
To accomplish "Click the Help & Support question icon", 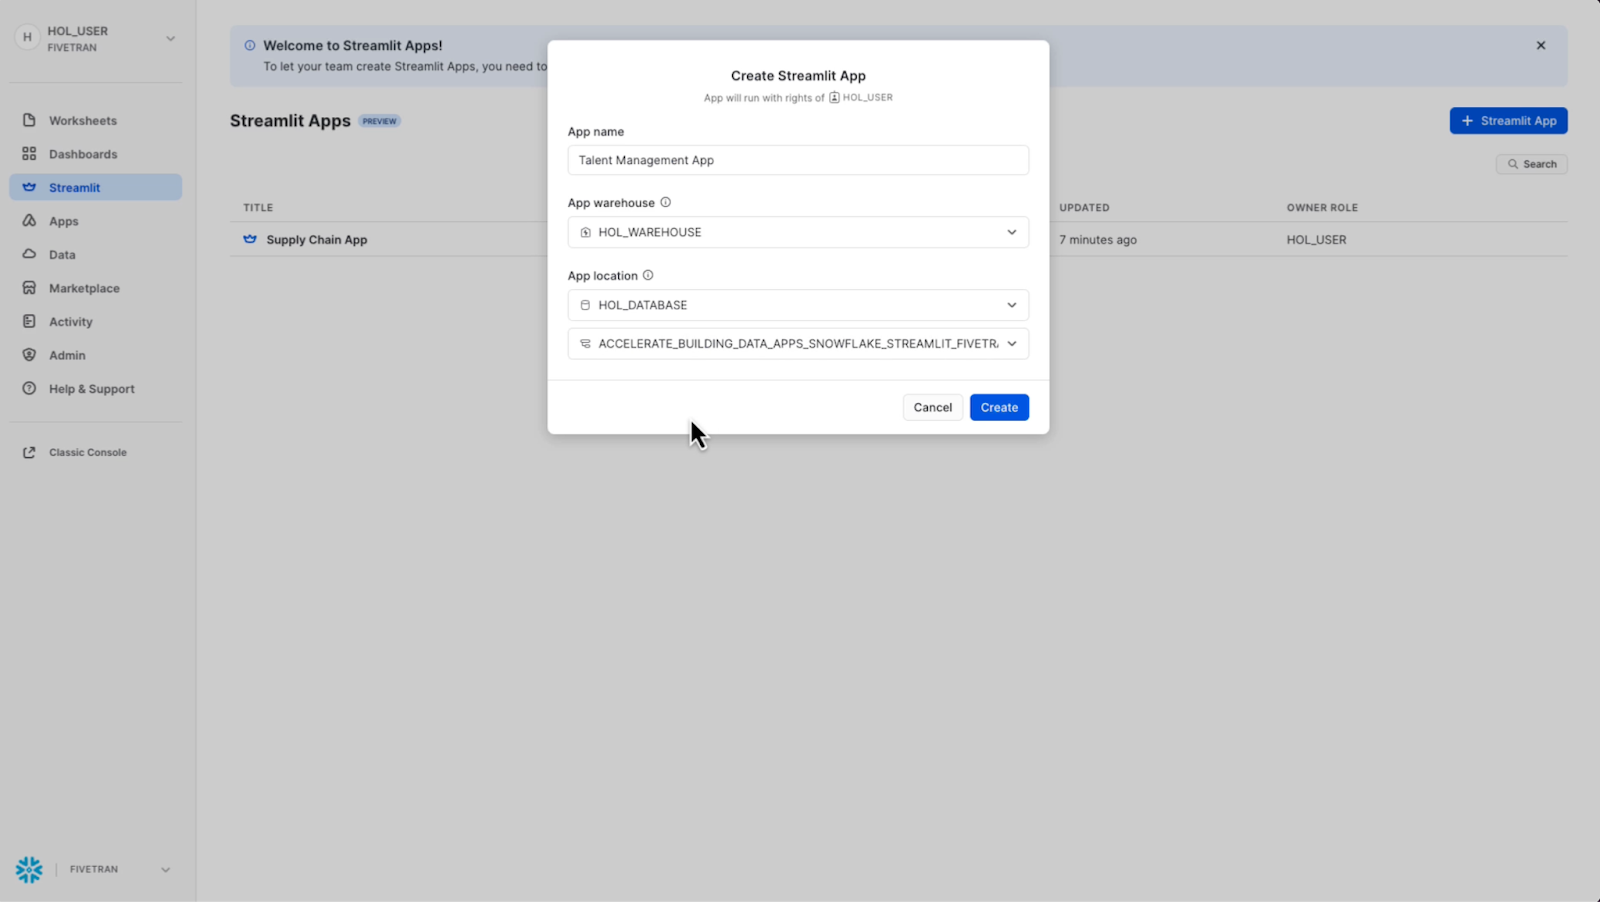I will click(x=29, y=388).
